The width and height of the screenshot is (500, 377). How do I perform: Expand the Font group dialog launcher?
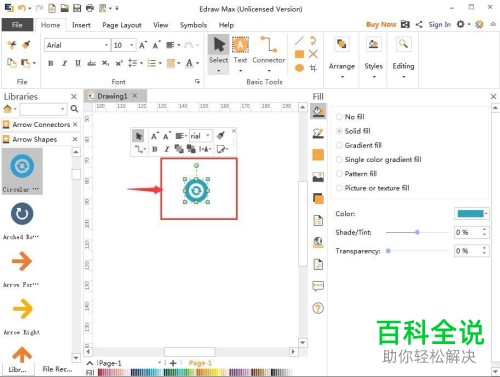(197, 81)
